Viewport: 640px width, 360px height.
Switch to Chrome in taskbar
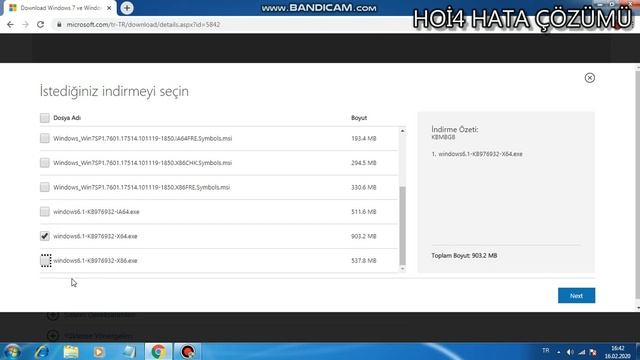[158, 351]
